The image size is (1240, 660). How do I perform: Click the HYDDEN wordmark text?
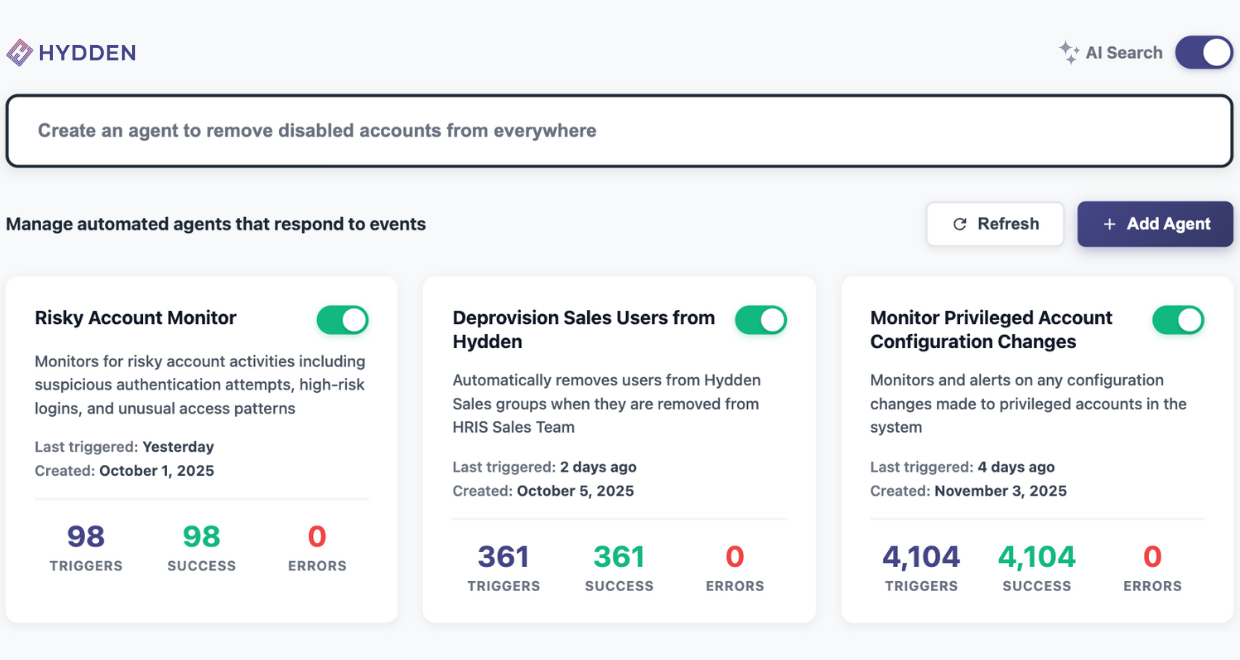click(87, 53)
